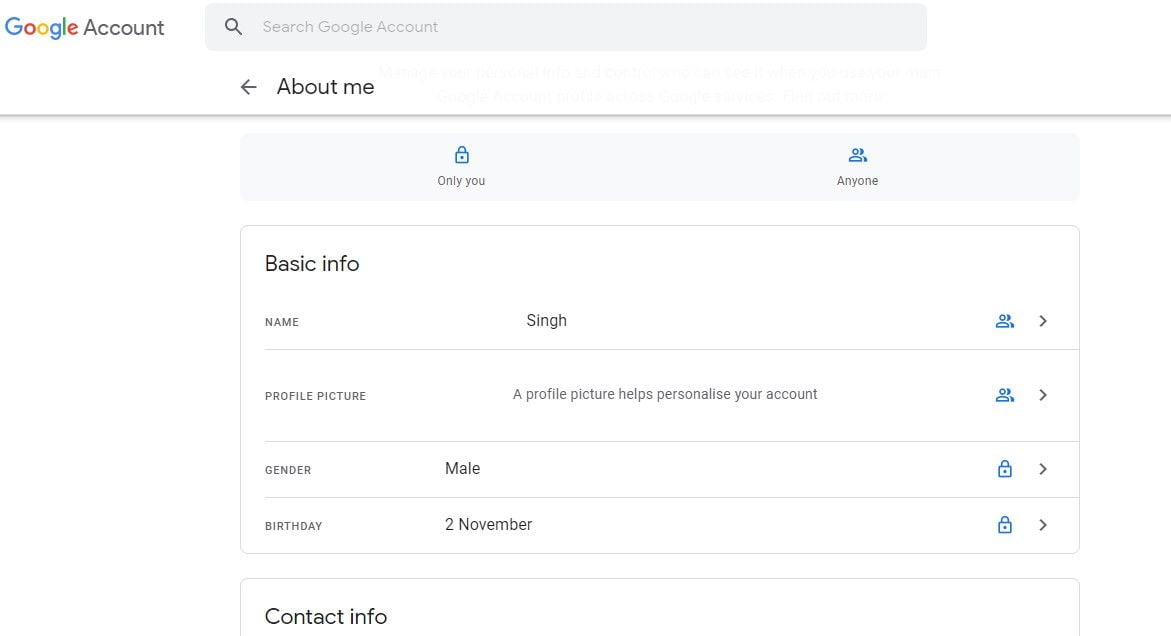1171x636 pixels.
Task: Select the Male gender value
Action: (462, 469)
